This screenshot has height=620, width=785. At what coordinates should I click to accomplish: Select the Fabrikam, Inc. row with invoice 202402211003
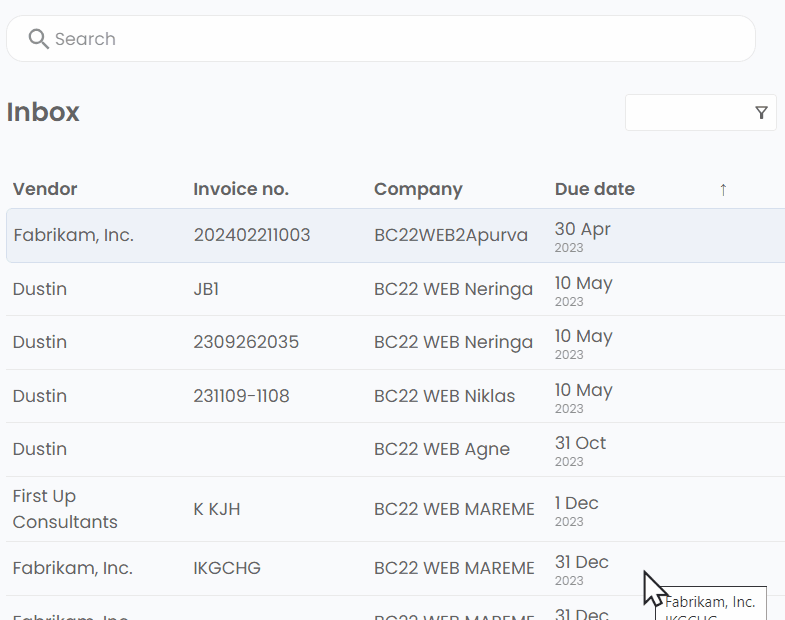point(396,235)
